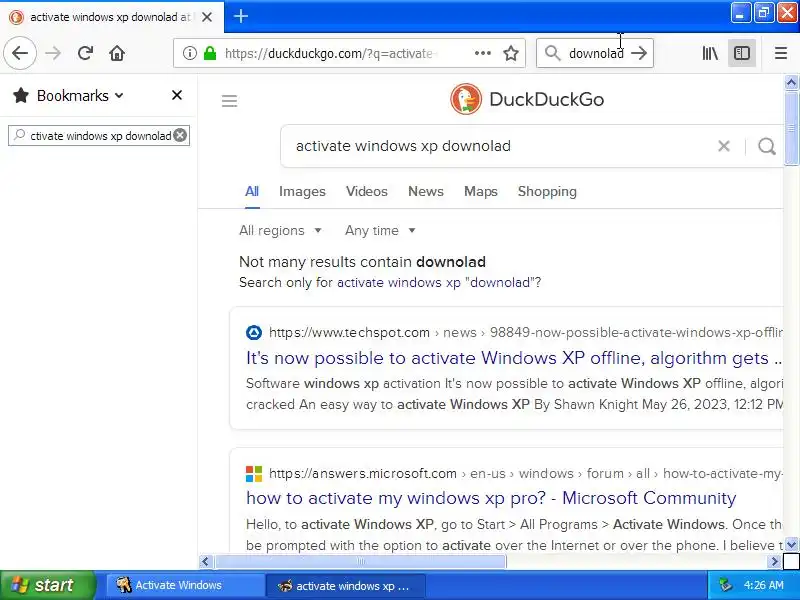Screen dimensions: 800x600
Task: Expand the Bookmarks sidebar switcher dropdown
Action: (119, 95)
